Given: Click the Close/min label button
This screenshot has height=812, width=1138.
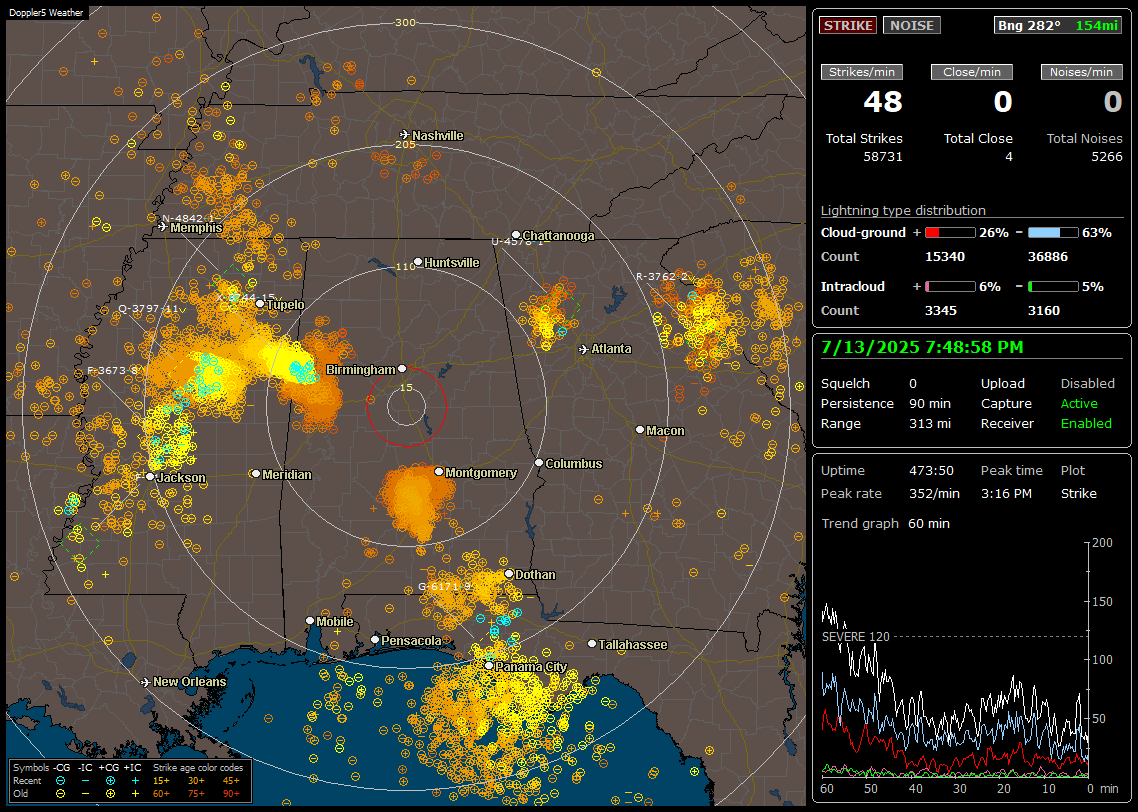Looking at the screenshot, I should pyautogui.click(x=972, y=72).
